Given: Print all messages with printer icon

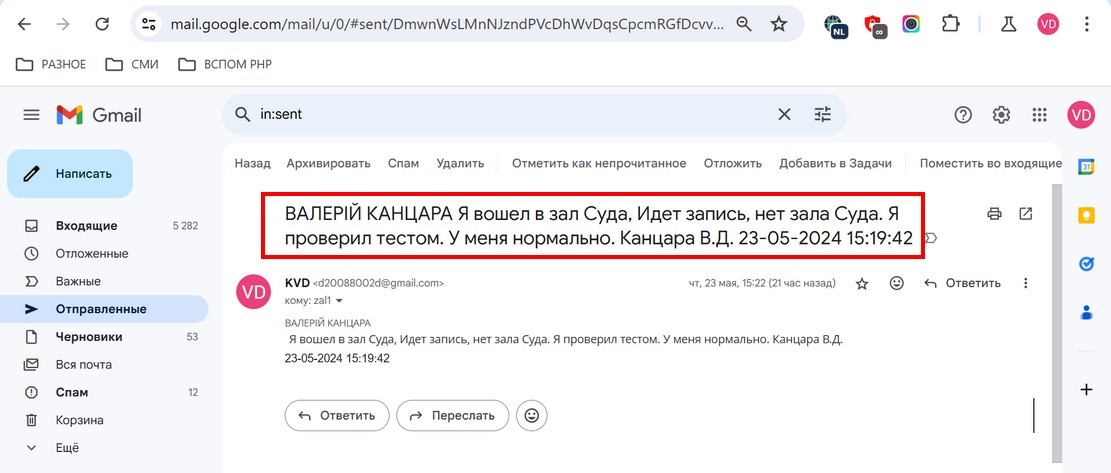Looking at the screenshot, I should [x=995, y=213].
